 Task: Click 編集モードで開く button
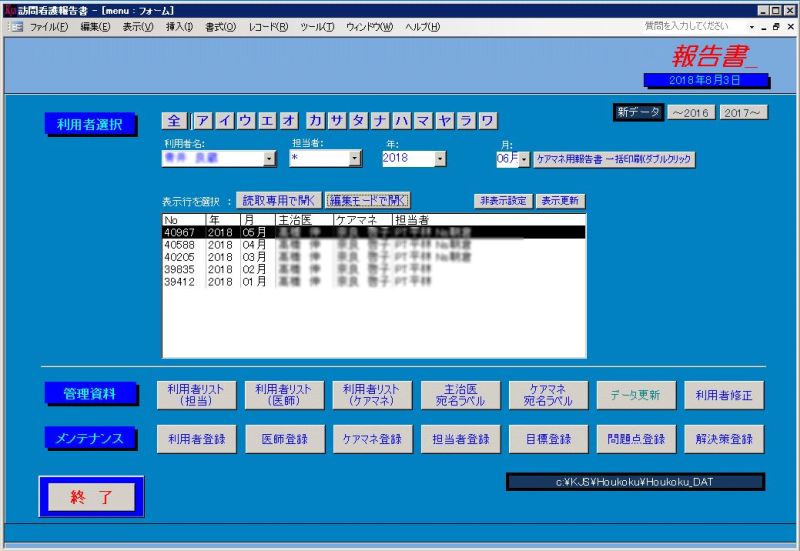(368, 200)
